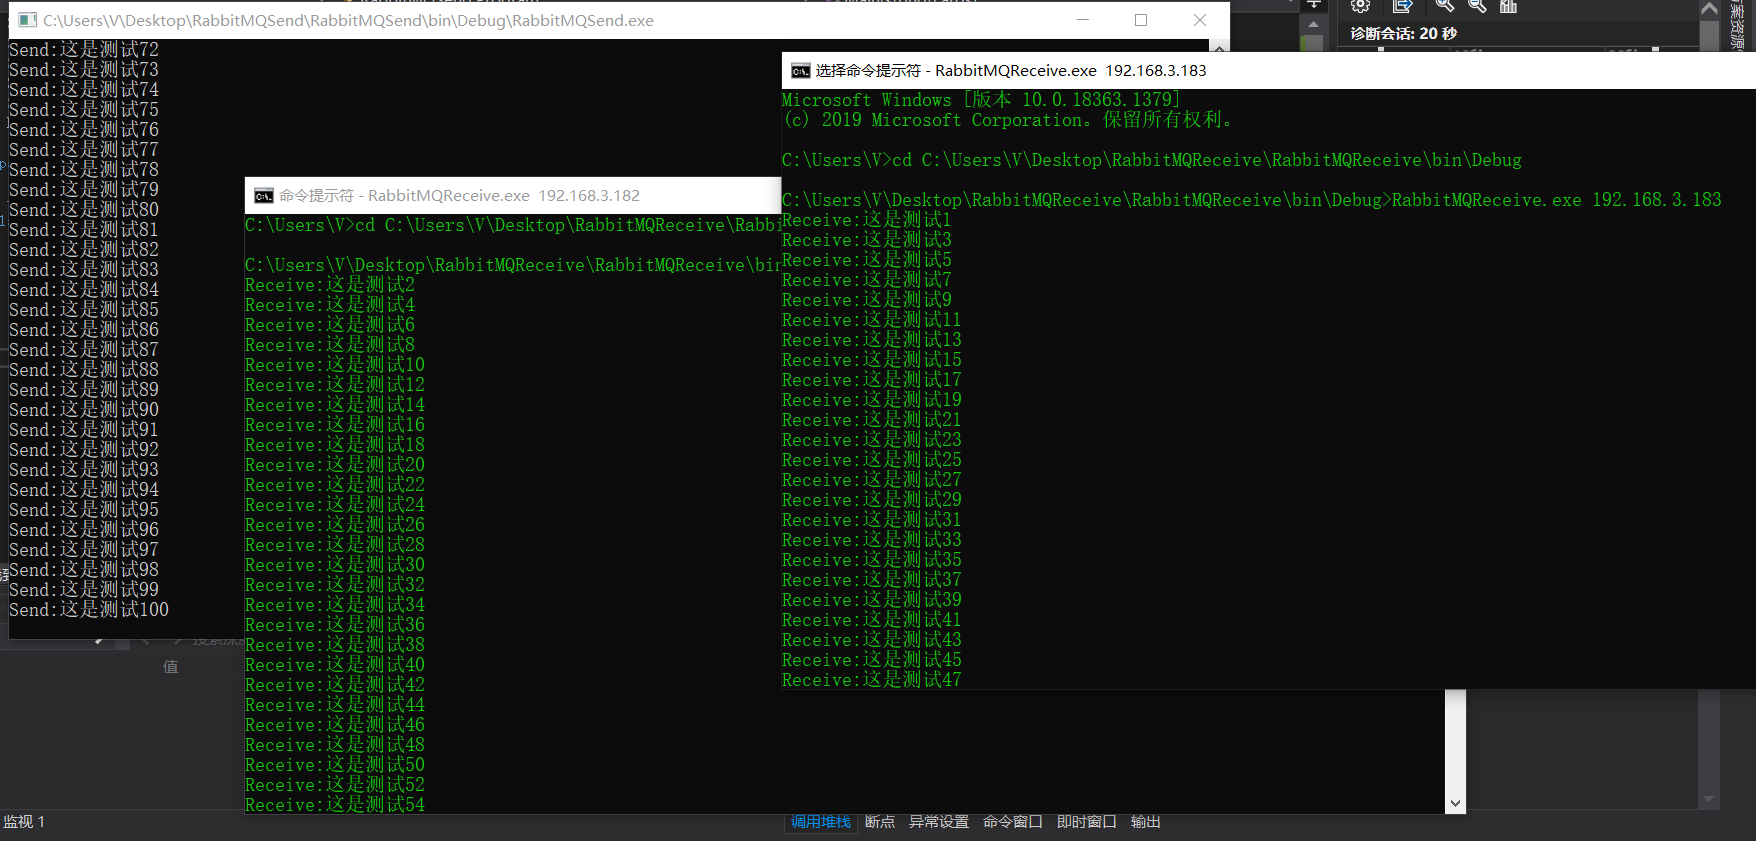
Task: Click the scroll-up arrow of the RabbitMQSend console
Action: pos(1219,46)
